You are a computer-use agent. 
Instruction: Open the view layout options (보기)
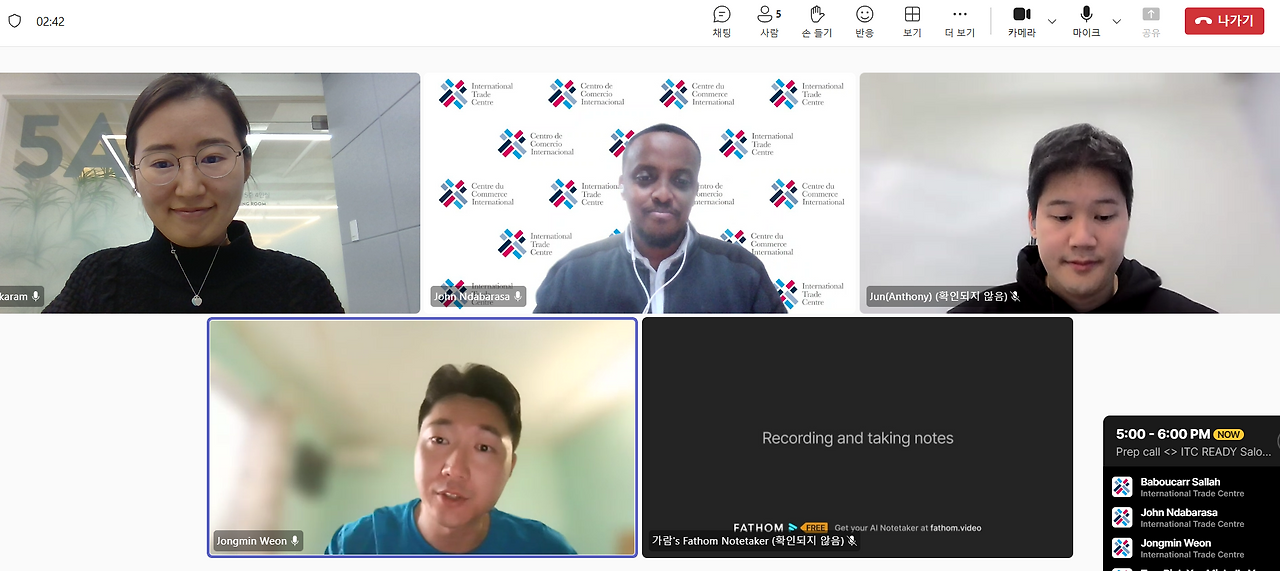[x=912, y=22]
